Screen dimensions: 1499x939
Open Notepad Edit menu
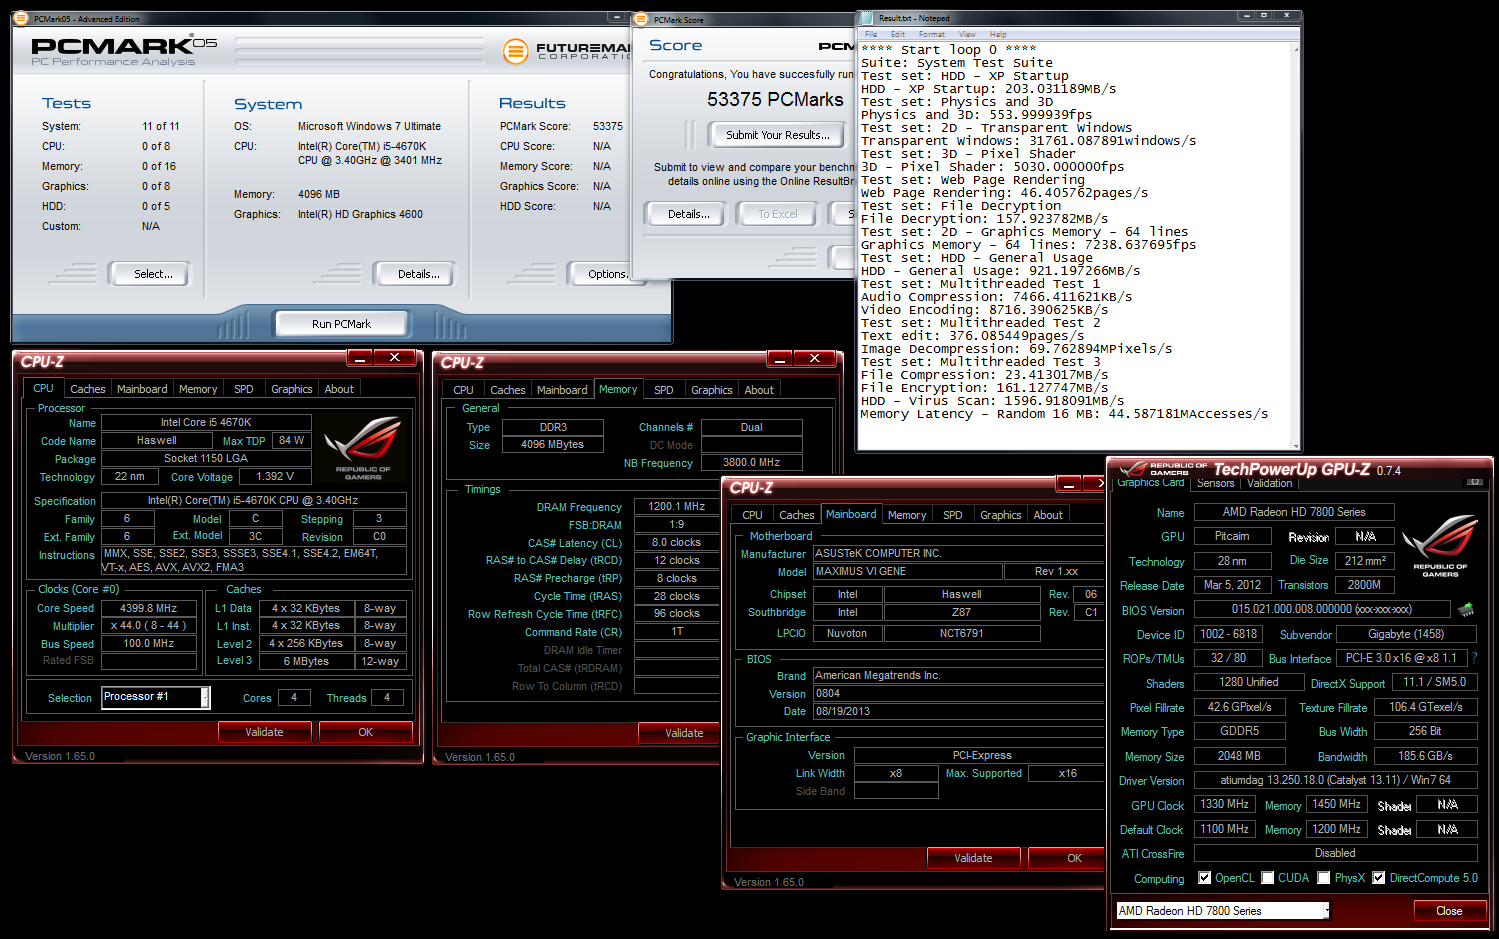(x=898, y=34)
